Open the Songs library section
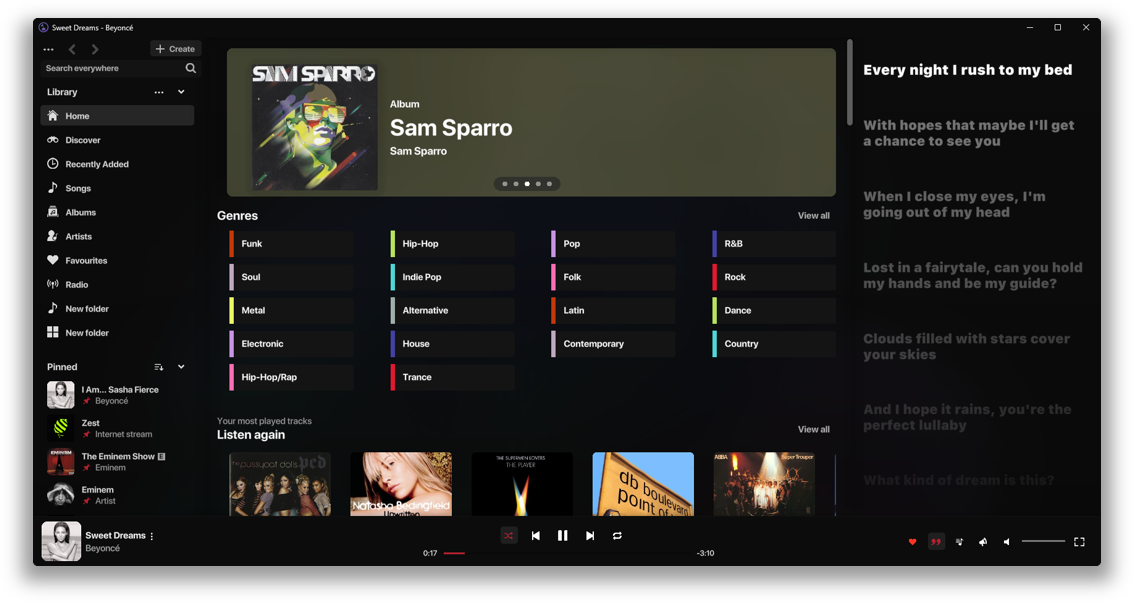Screen dimensions: 1134x603 pyautogui.click(x=117, y=188)
